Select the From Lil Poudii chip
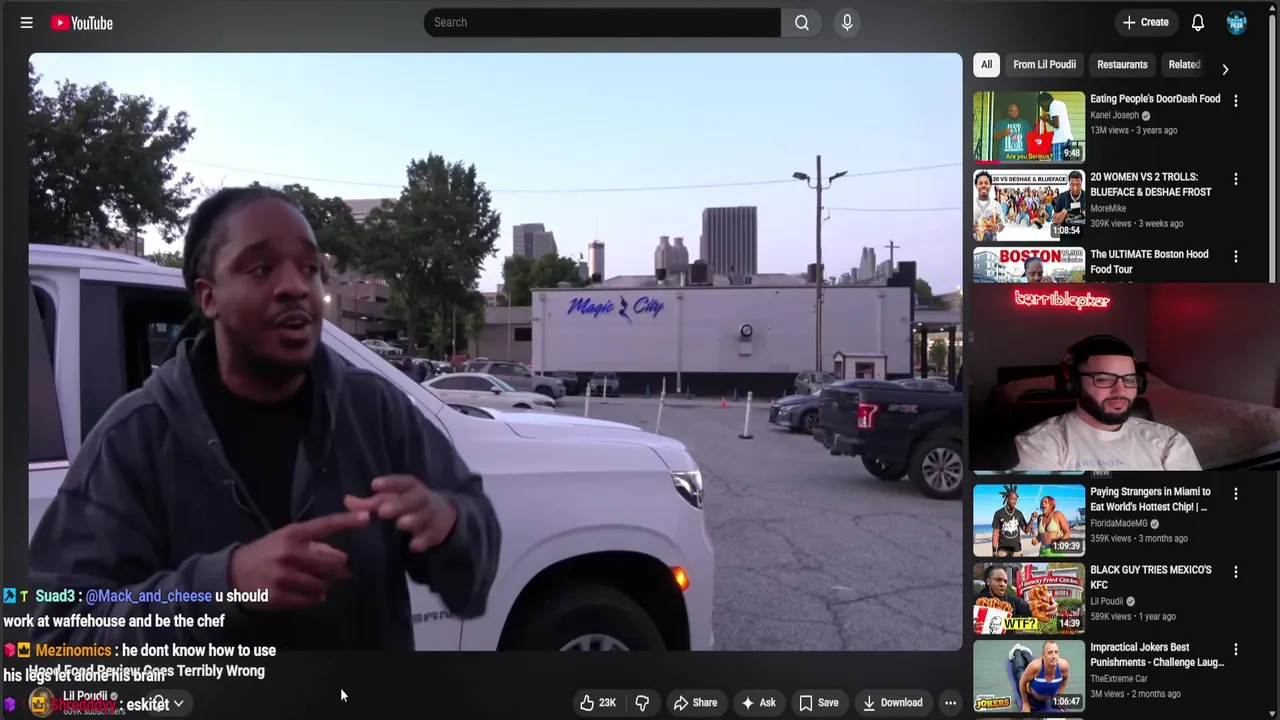Image resolution: width=1280 pixels, height=720 pixels. pyautogui.click(x=1044, y=64)
